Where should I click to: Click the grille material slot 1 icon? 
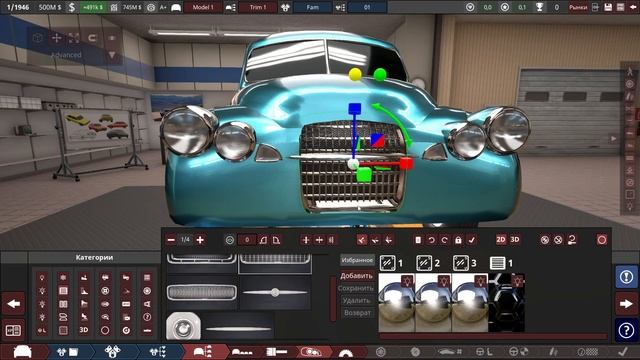coord(497,263)
